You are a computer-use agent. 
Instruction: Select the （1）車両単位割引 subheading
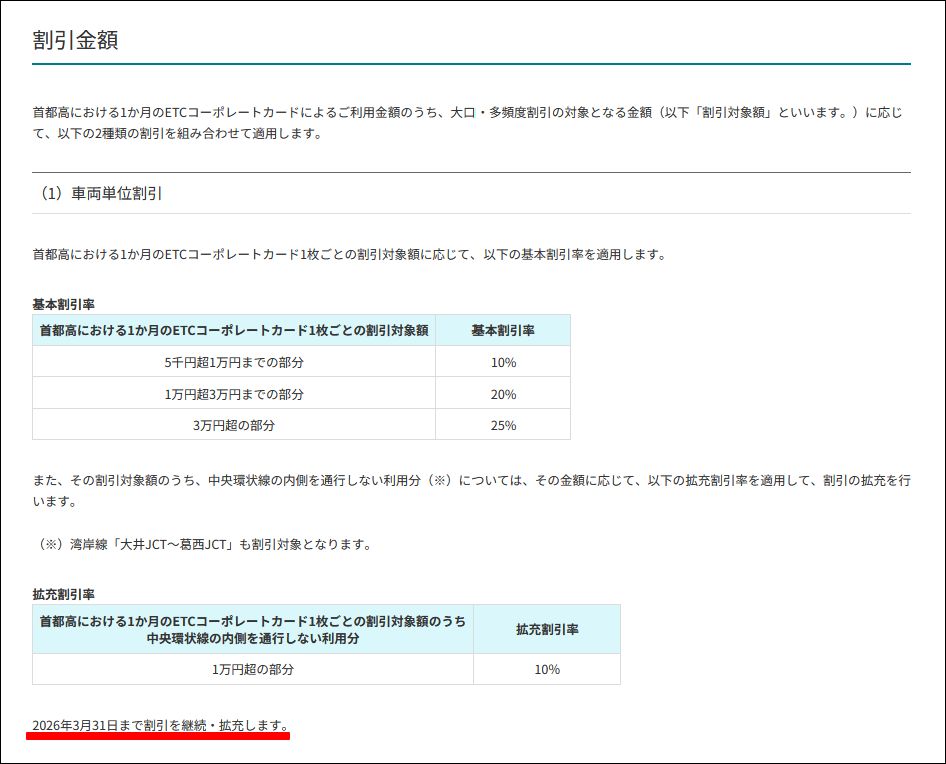pyautogui.click(x=100, y=193)
